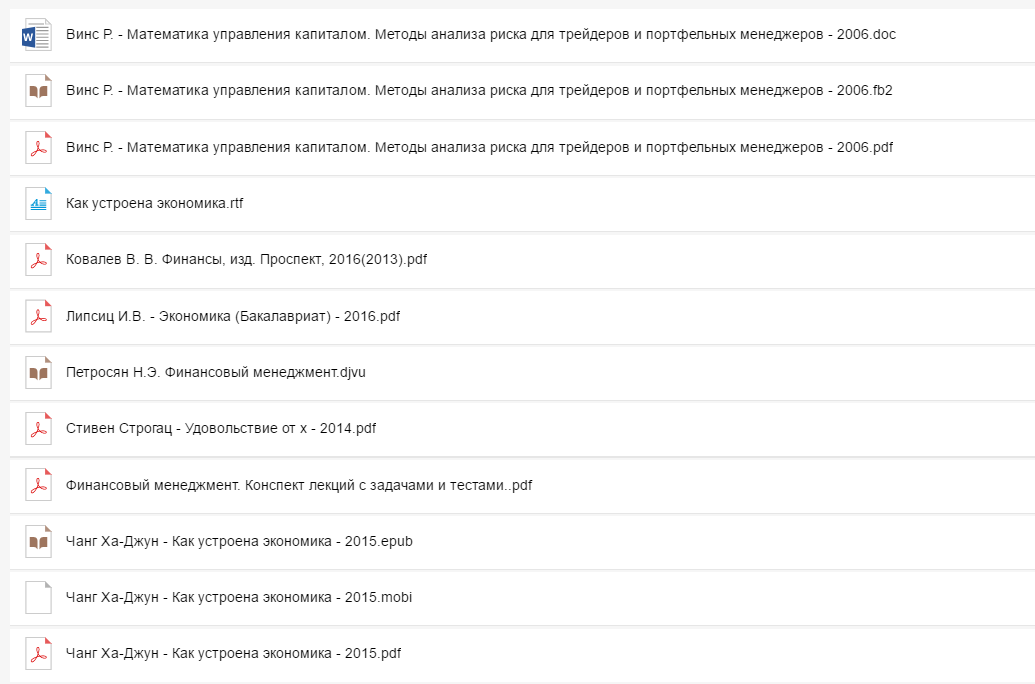Image resolution: width=1035 pixels, height=684 pixels.
Task: Click the blank file icon for the .mobi file
Action: point(36,597)
